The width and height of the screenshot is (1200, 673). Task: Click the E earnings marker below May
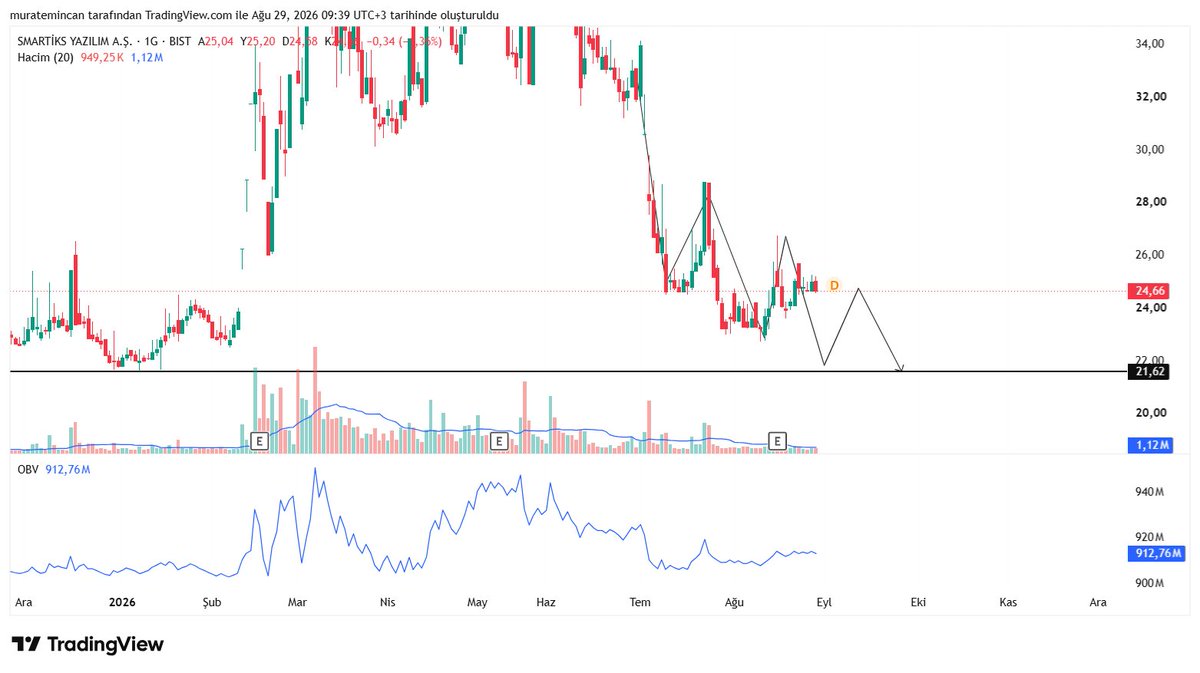coord(498,441)
